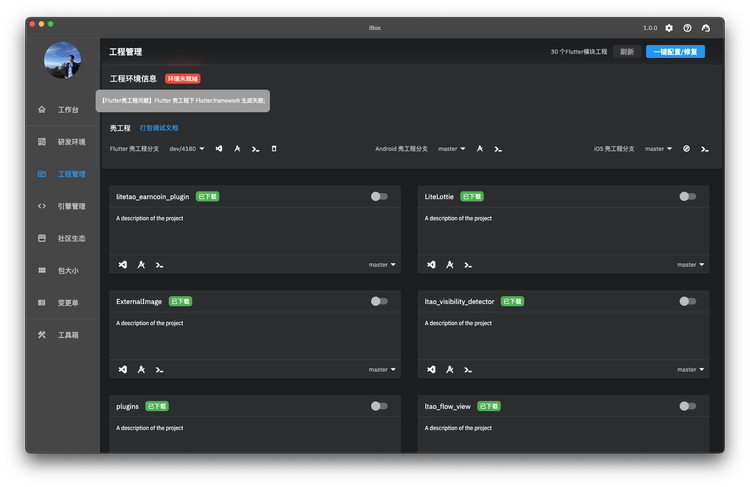Viewport: 750px width, 487px height.
Task: Open Flutter shell project in Android Studio
Action: (x=237, y=149)
